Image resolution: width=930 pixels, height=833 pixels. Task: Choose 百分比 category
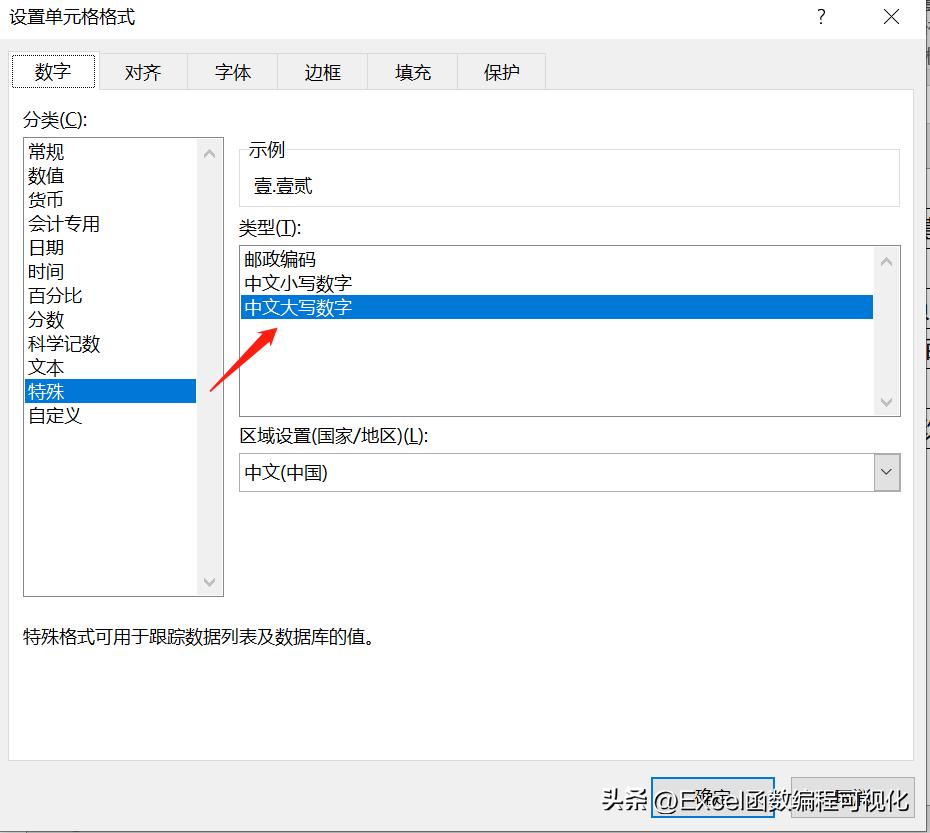56,296
